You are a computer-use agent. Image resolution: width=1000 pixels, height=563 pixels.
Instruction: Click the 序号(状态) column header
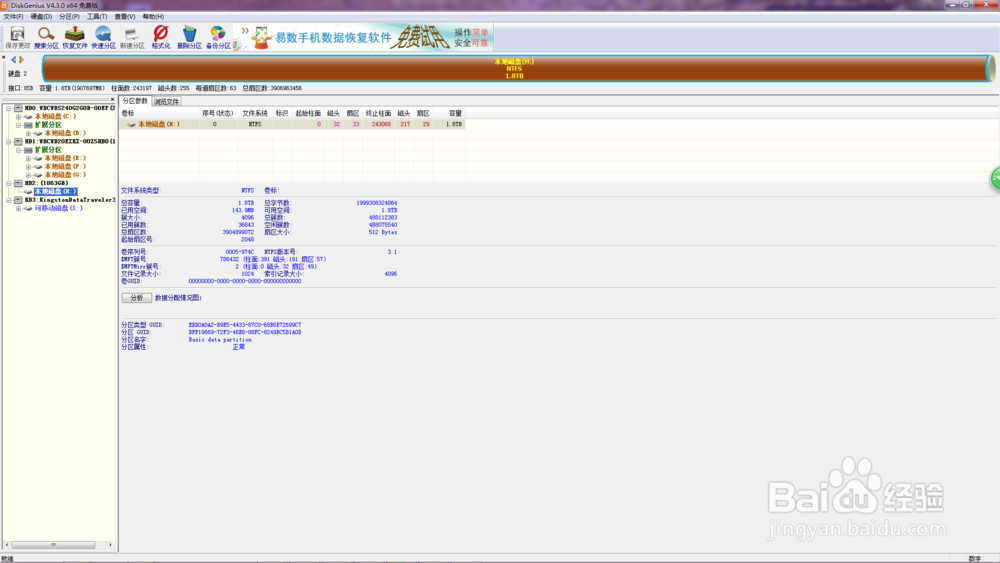pyautogui.click(x=217, y=113)
